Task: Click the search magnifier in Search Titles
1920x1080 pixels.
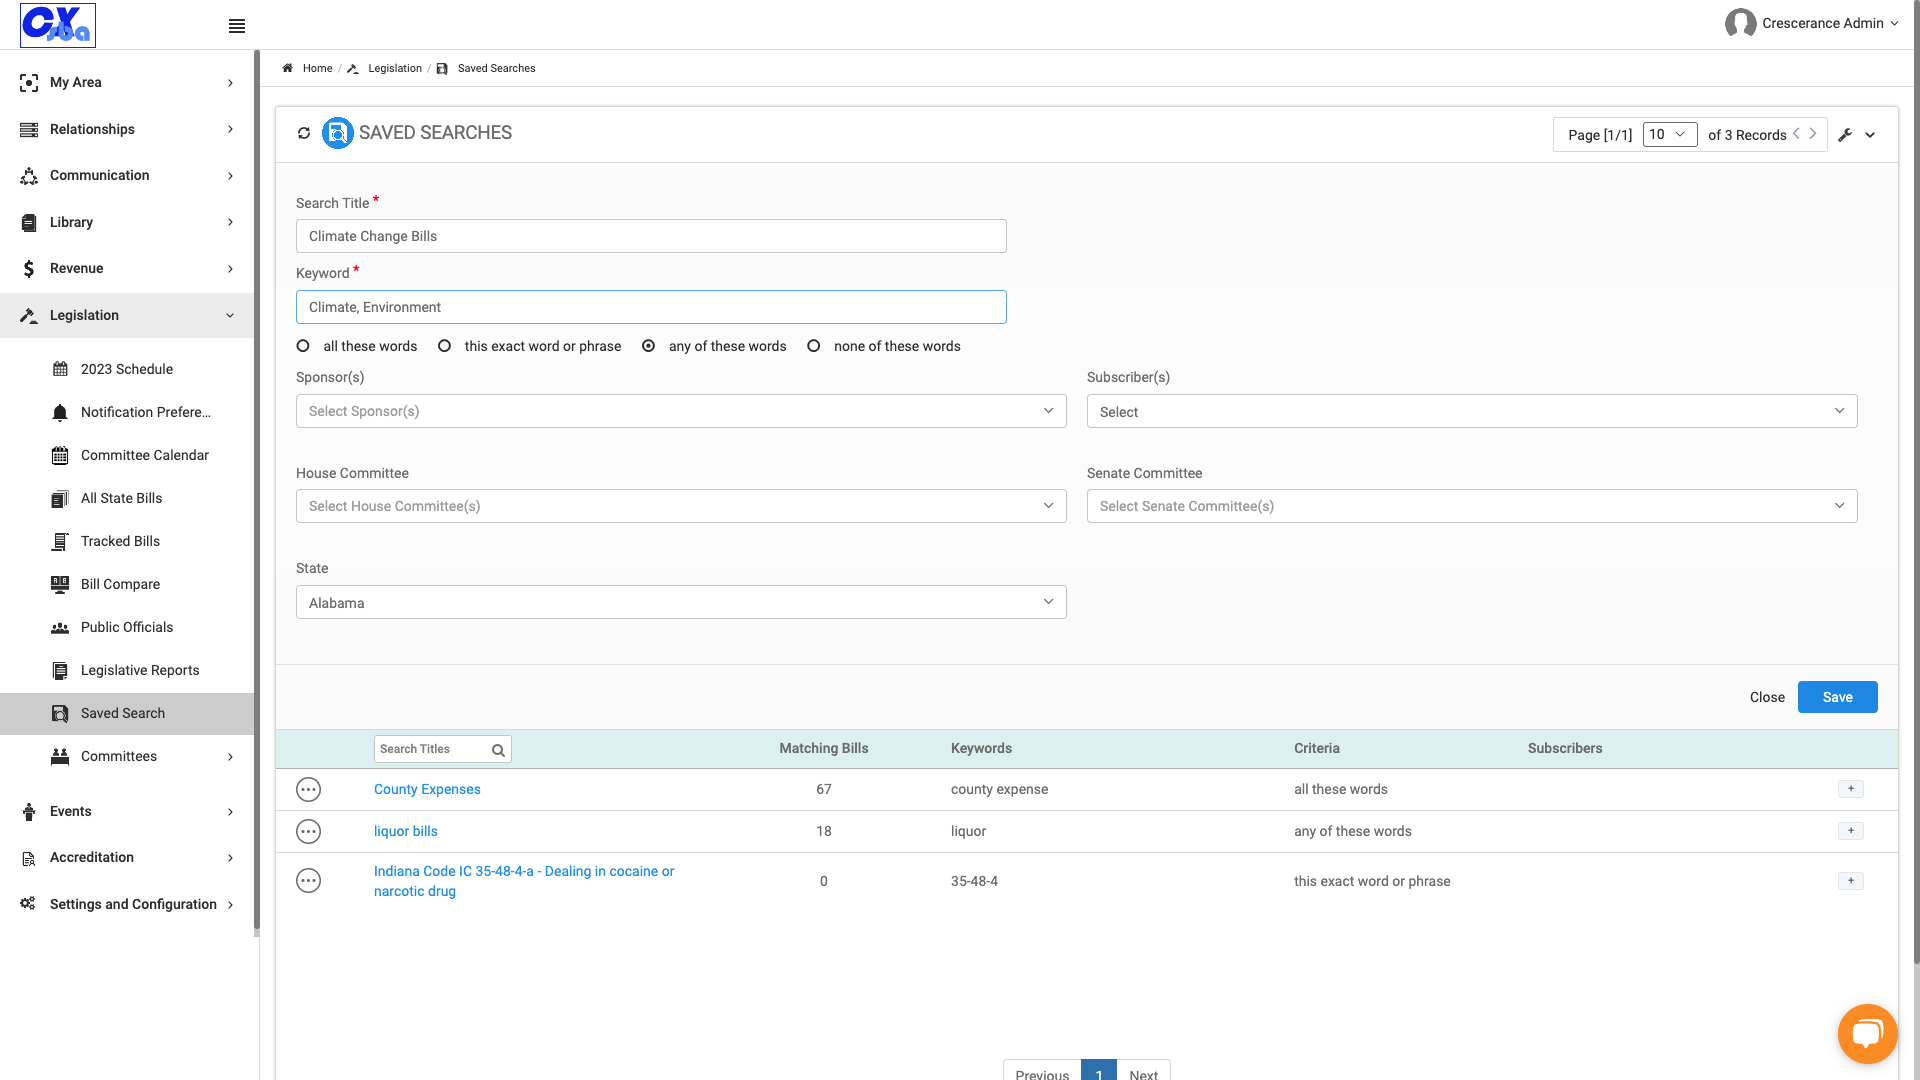Action: pos(498,750)
